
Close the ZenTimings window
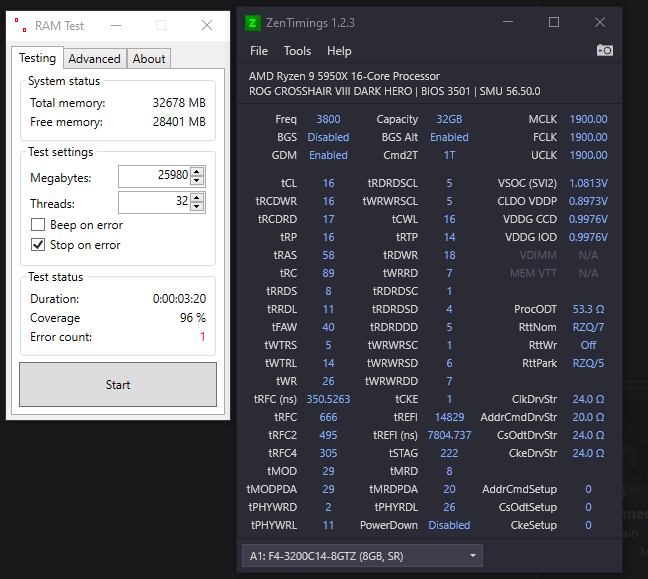coord(600,22)
